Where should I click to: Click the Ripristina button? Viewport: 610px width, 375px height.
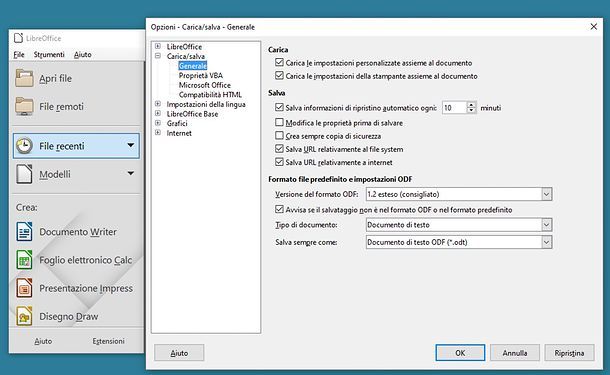[569, 353]
